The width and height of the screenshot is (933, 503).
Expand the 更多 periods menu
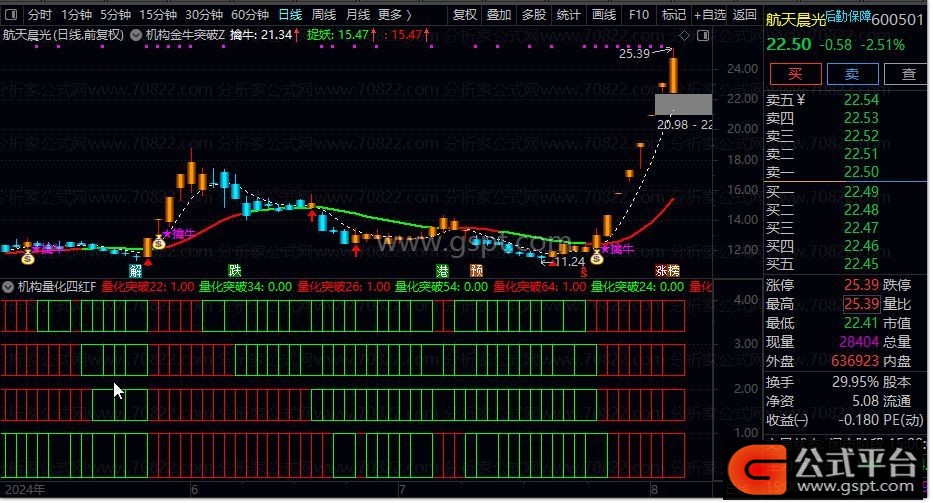[x=395, y=14]
